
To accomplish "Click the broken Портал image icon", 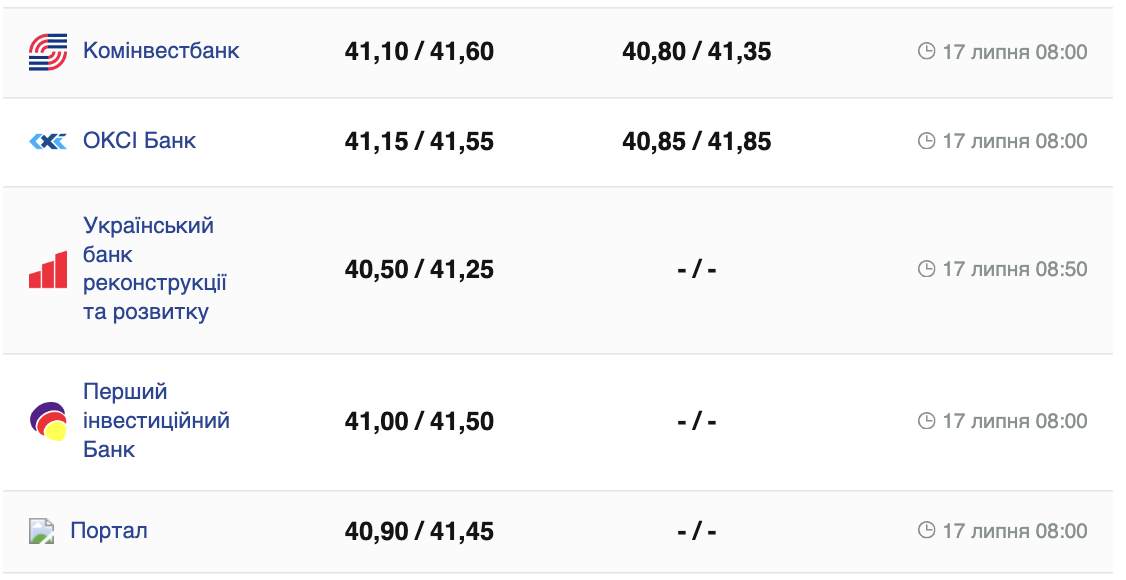I will coord(41,531).
